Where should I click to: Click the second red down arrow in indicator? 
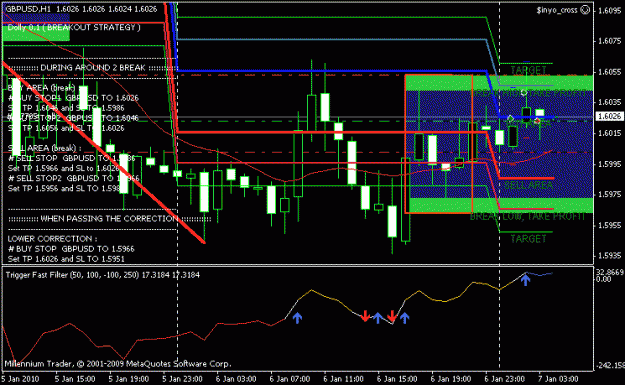[392, 316]
